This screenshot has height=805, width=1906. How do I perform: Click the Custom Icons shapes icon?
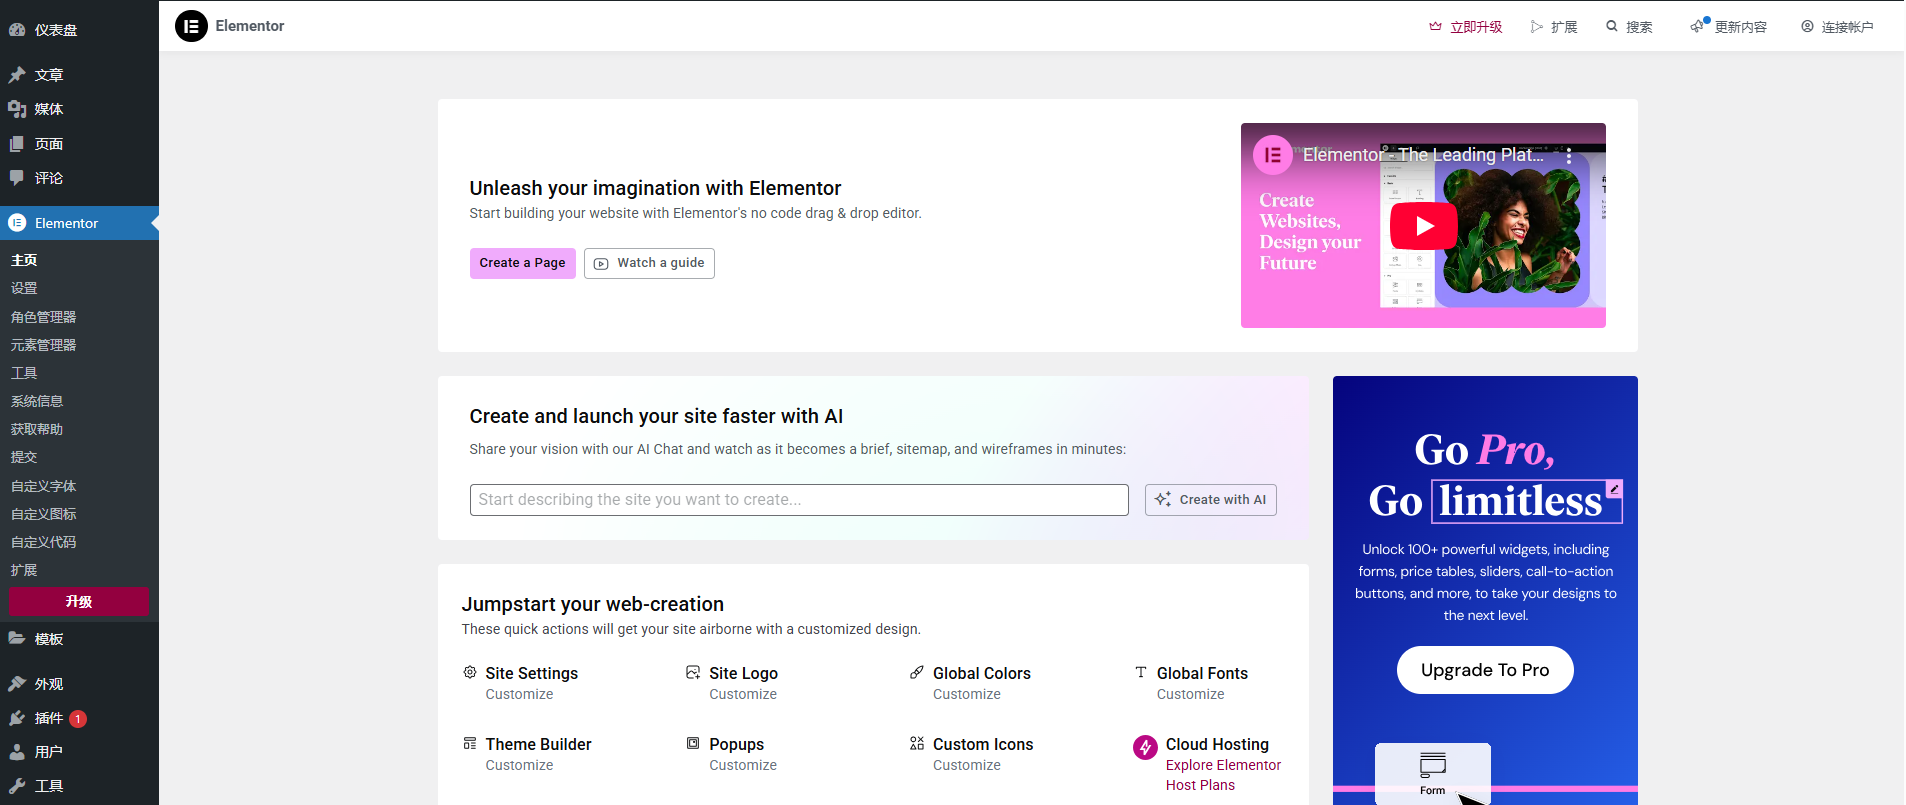point(917,743)
